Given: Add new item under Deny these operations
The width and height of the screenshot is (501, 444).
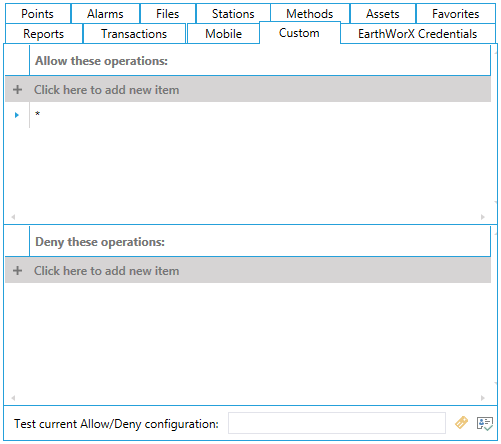Looking at the screenshot, I should click(x=248, y=271).
